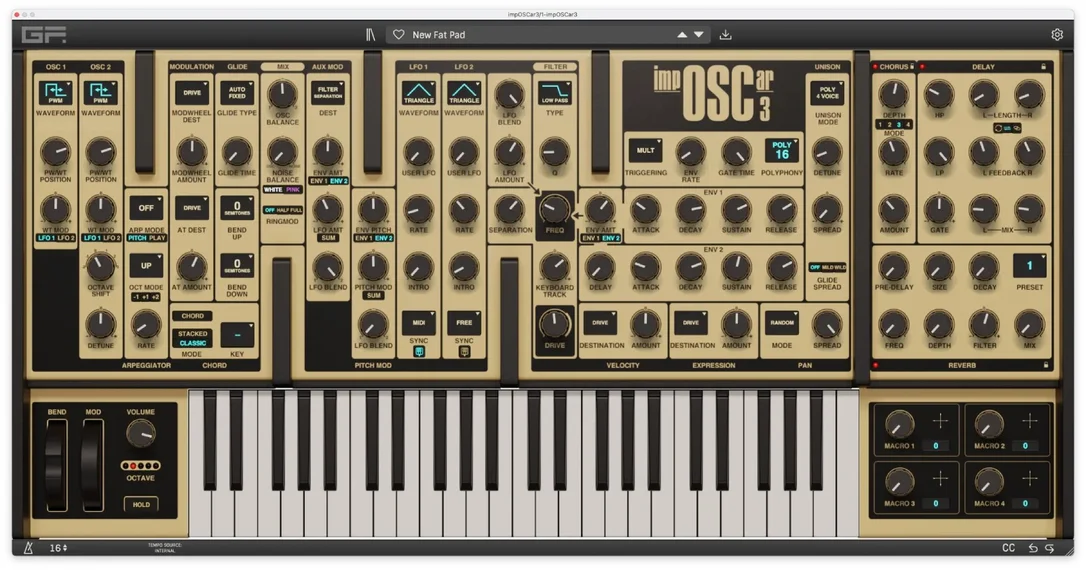Click the redo arrow icon
The image size is (1086, 570).
click(1050, 548)
